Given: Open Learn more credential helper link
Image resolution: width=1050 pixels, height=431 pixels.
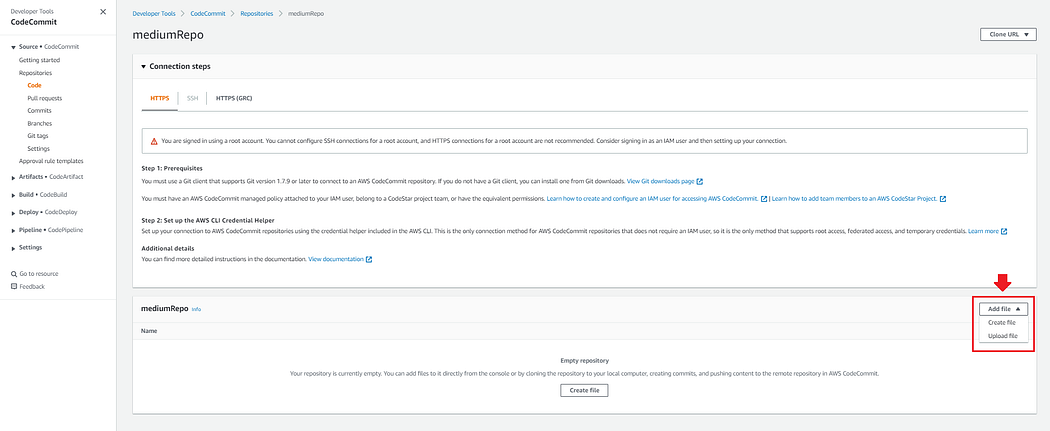Looking at the screenshot, I should point(983,231).
